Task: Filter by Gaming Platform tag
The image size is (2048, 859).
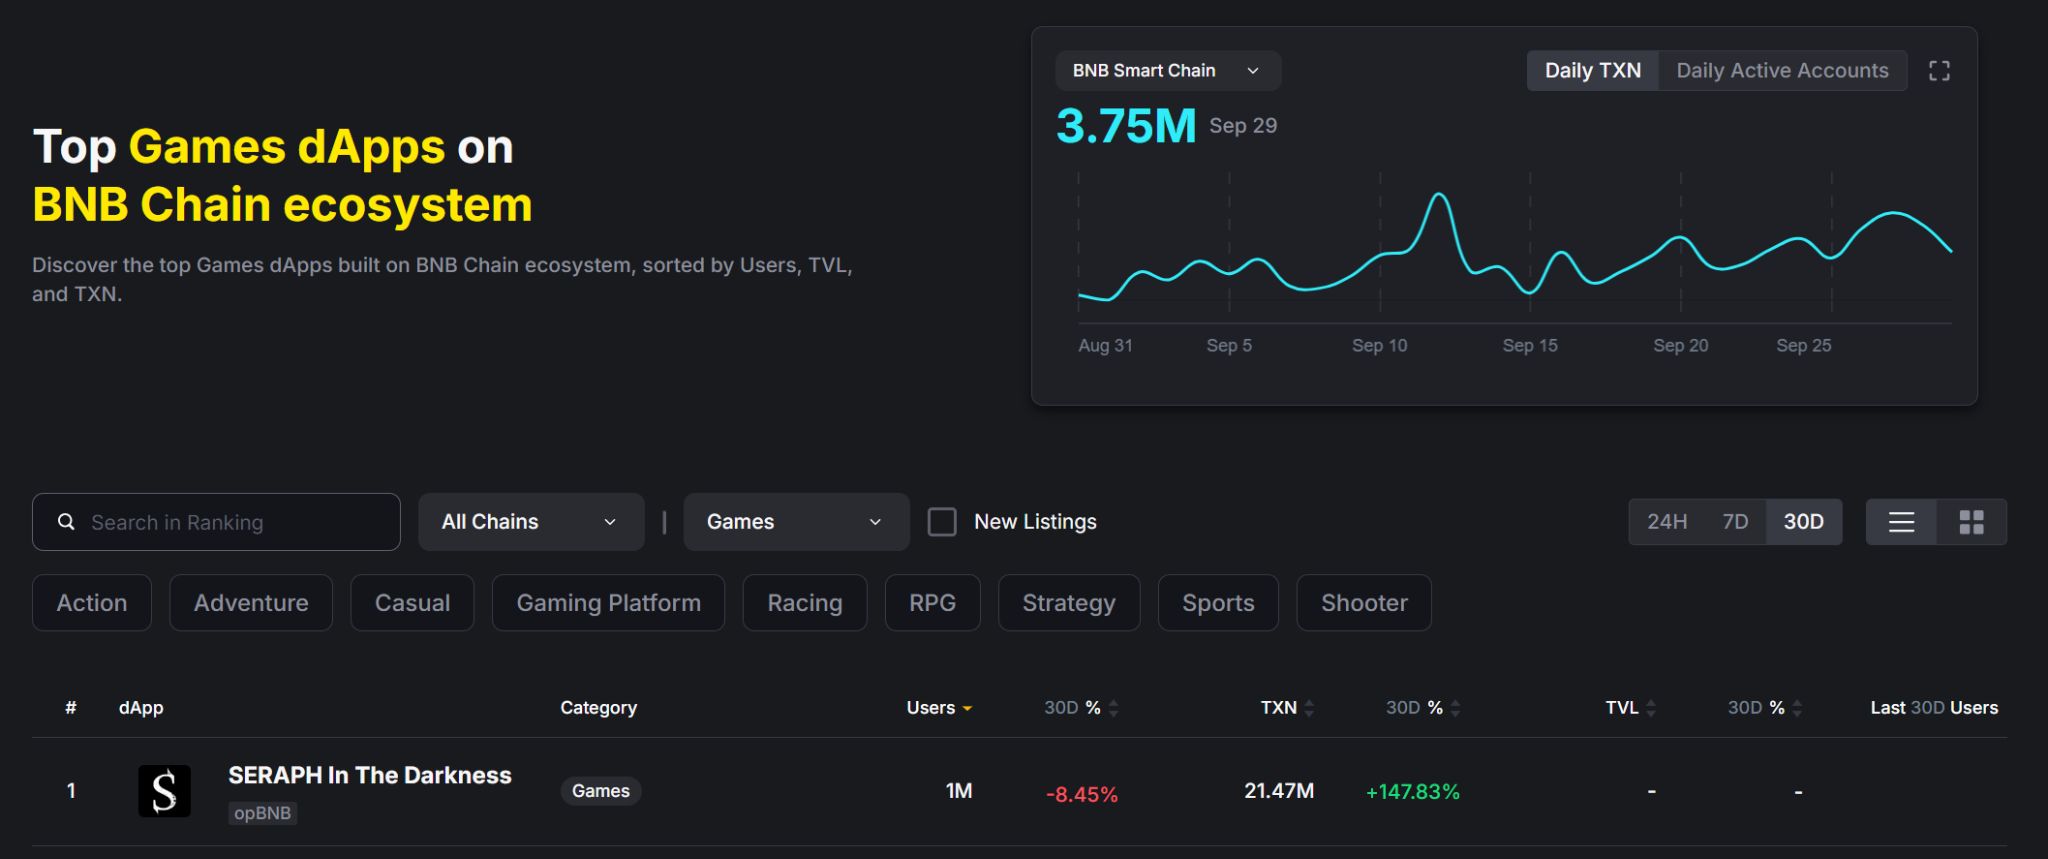Action: click(x=608, y=603)
